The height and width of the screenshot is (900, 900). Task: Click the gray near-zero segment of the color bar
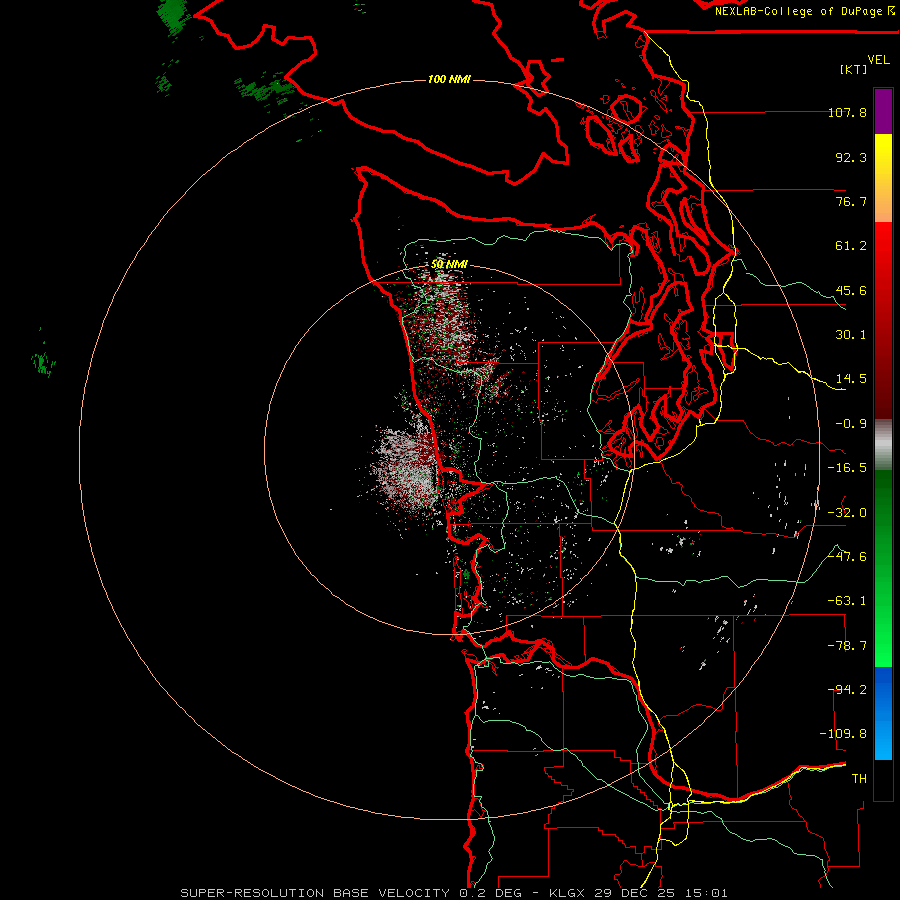(883, 445)
